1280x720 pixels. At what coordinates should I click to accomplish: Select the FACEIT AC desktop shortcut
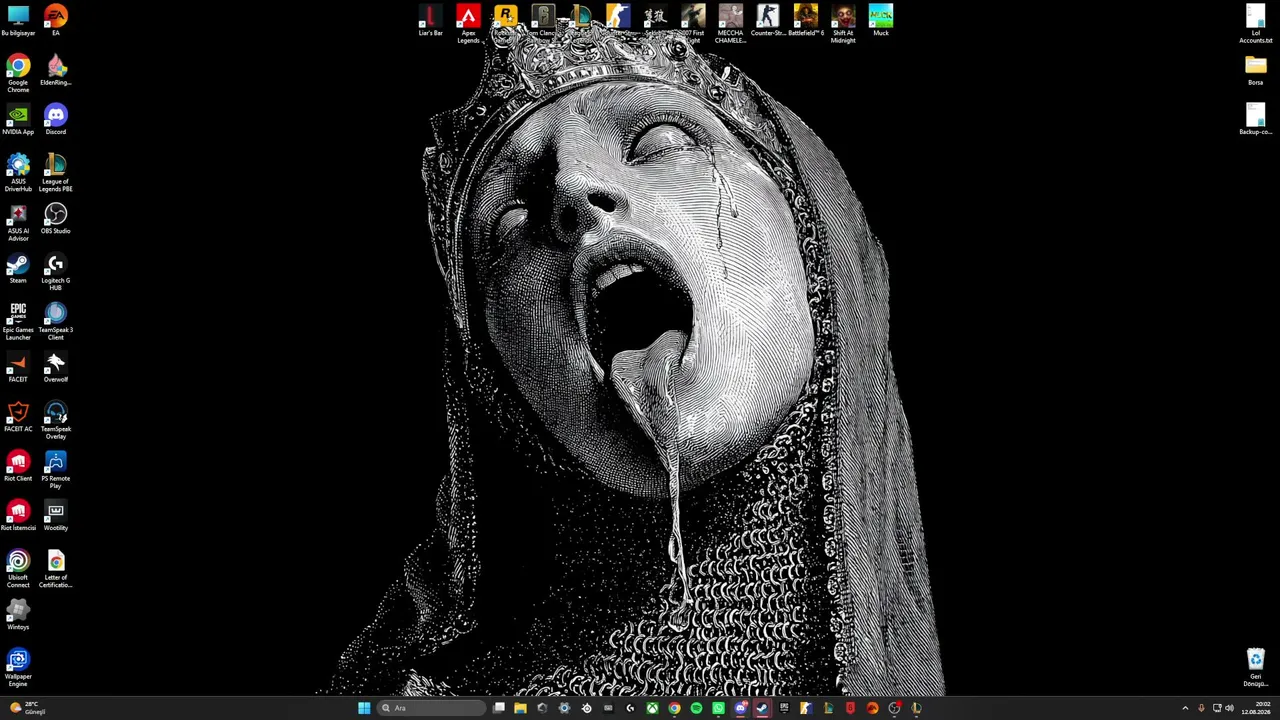point(18,416)
